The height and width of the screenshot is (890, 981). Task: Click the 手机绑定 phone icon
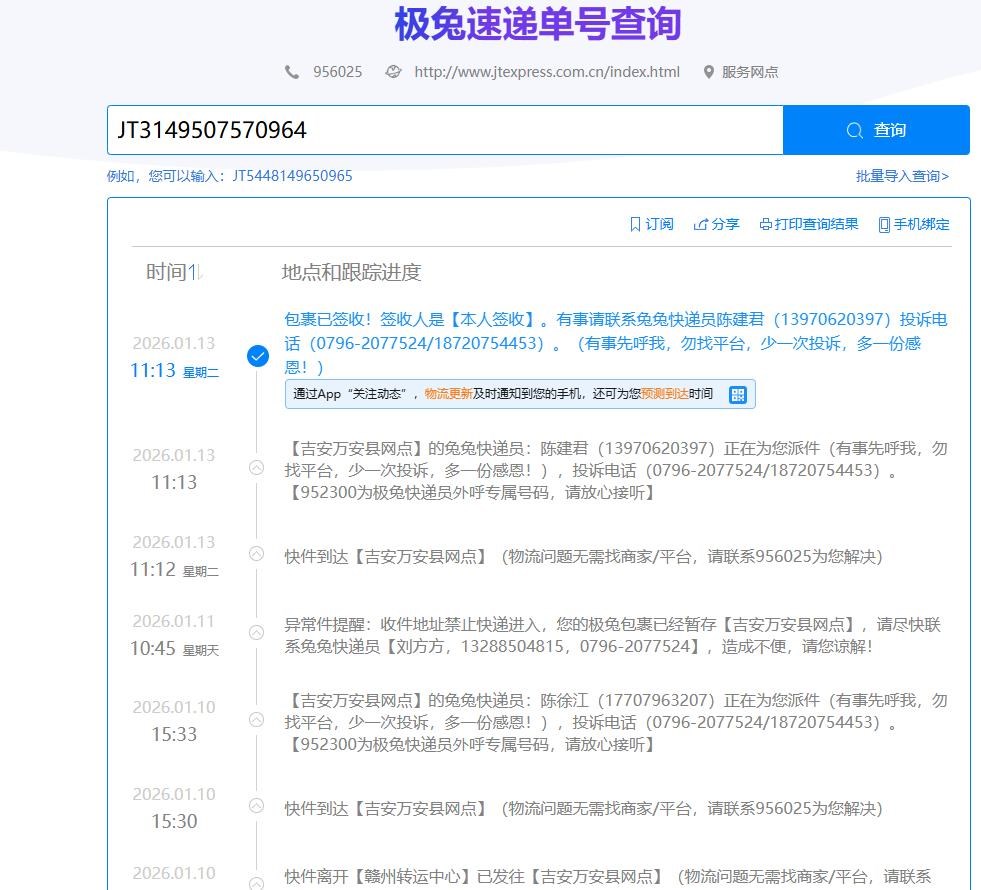[884, 225]
